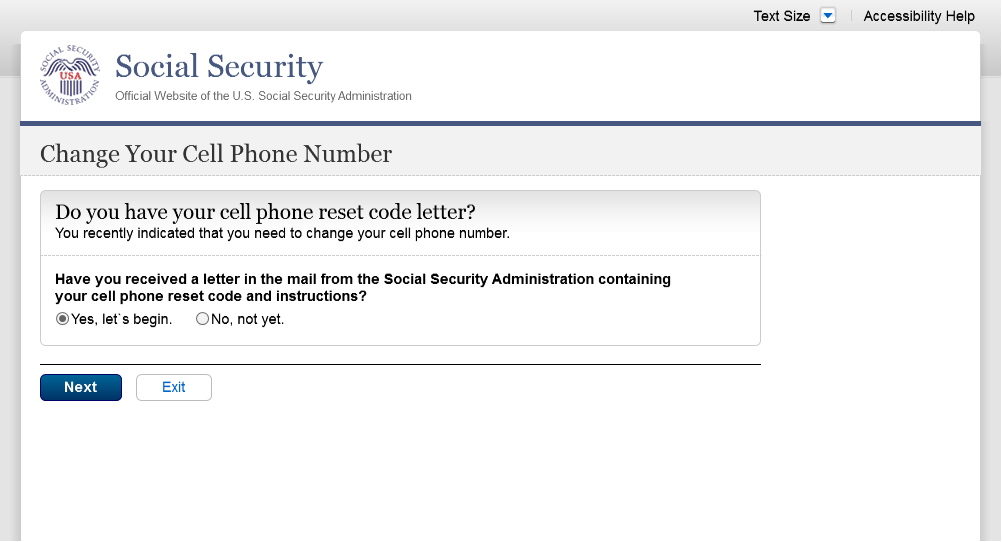
Task: Click the Change Your Cell Phone Number heading
Action: pos(216,154)
